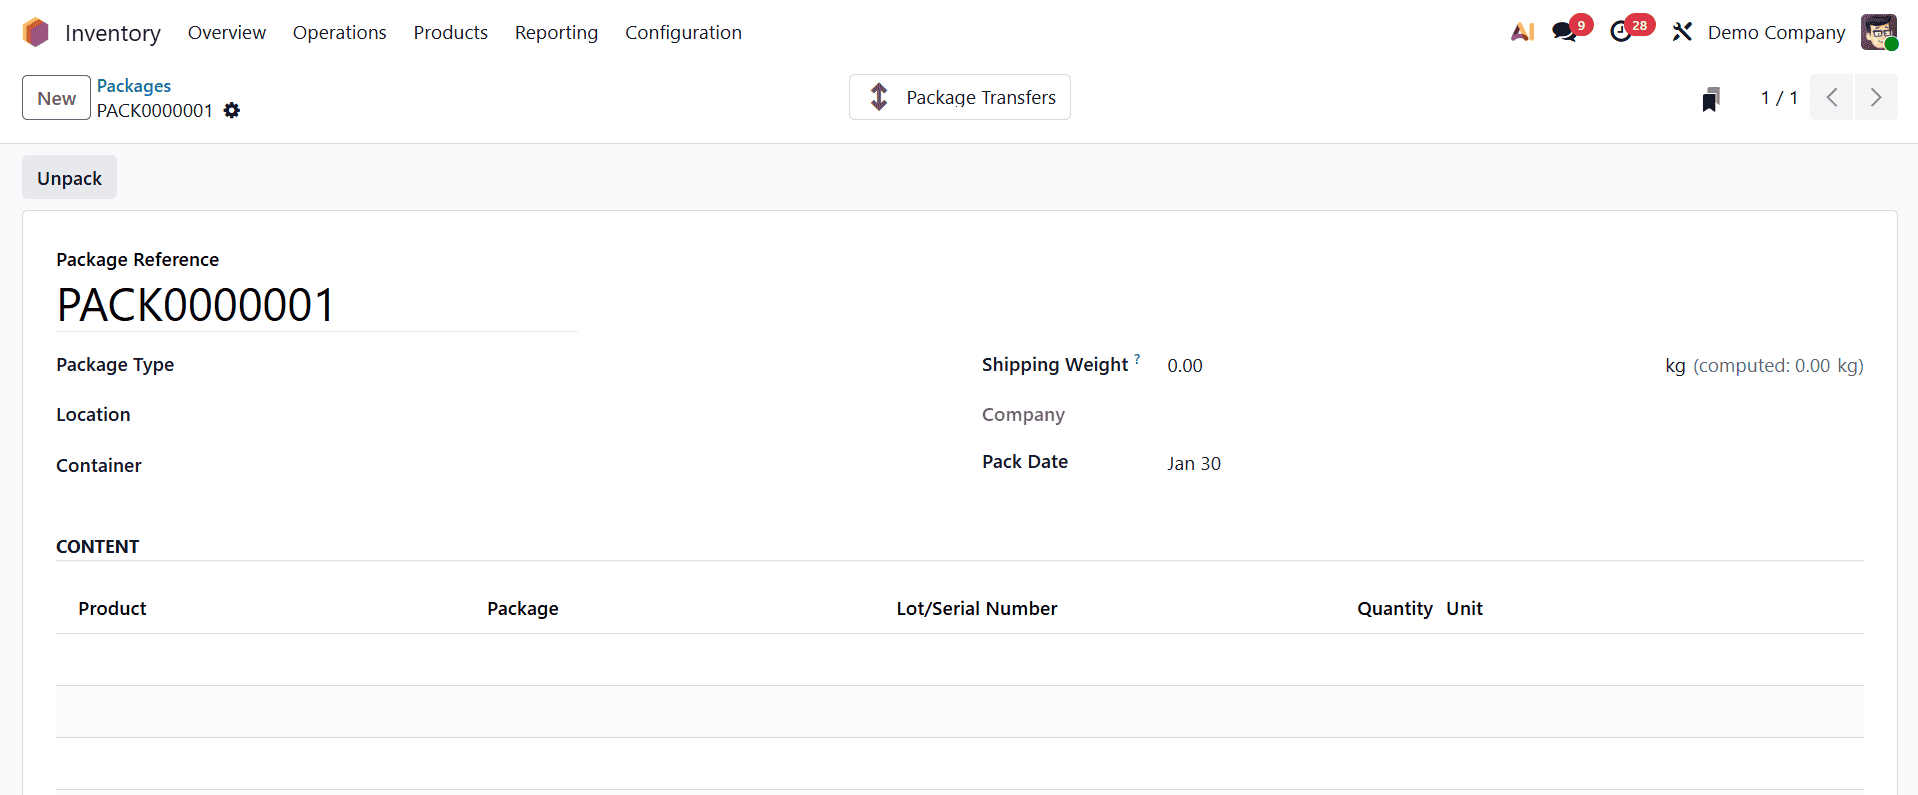1918x795 pixels.
Task: Click the transfer arrows icon on Package Transfers
Action: (x=878, y=97)
